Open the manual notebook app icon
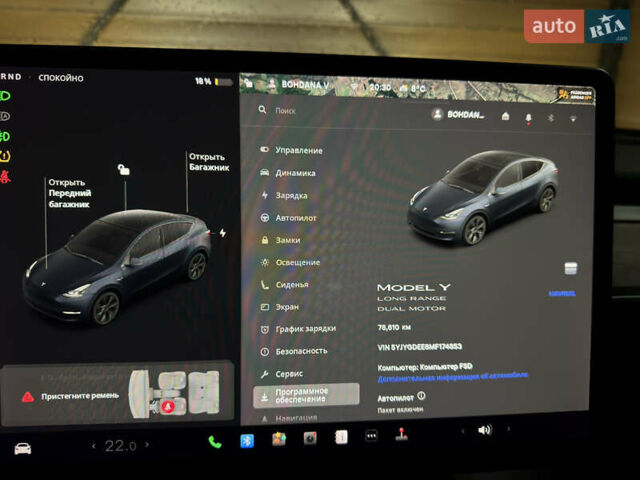 341,437
